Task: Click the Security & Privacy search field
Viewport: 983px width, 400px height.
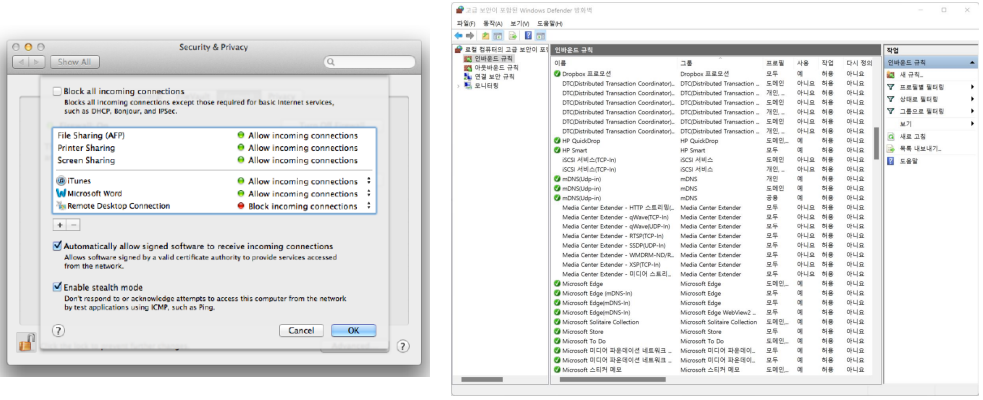Action: tap(369, 62)
